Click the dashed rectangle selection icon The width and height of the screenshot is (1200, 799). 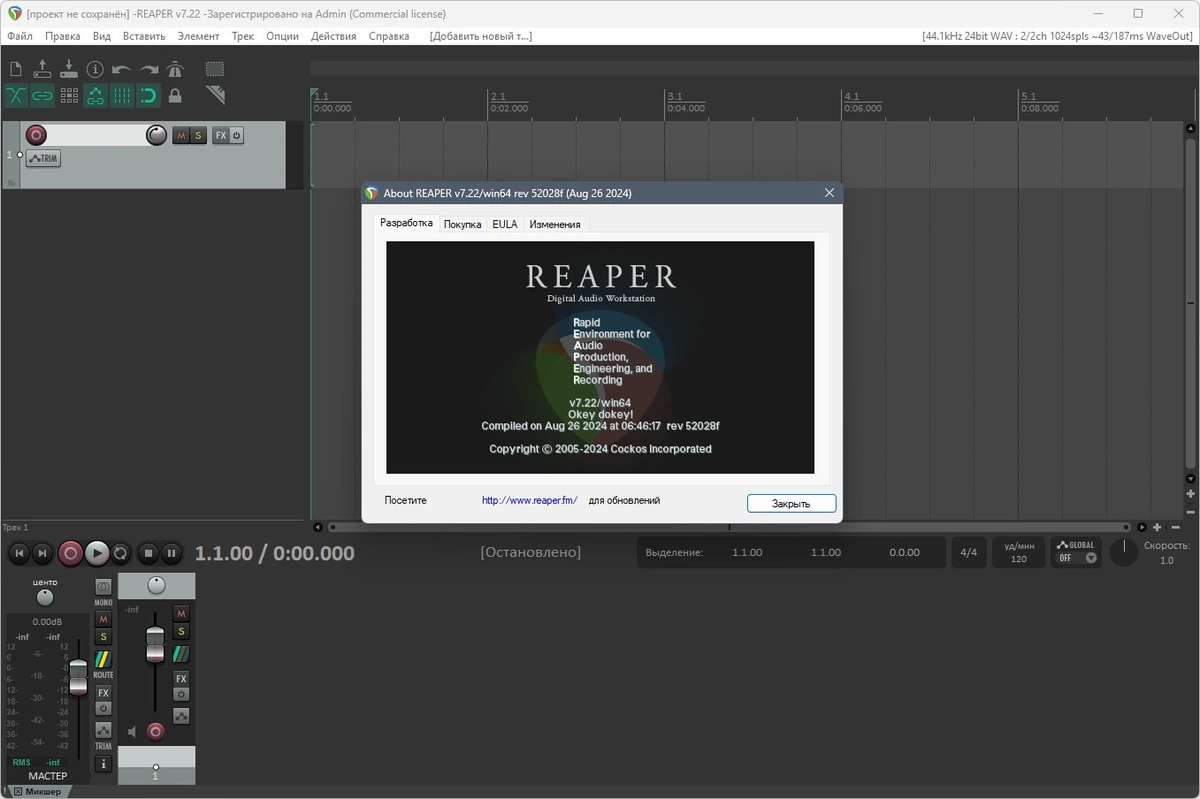coord(215,69)
